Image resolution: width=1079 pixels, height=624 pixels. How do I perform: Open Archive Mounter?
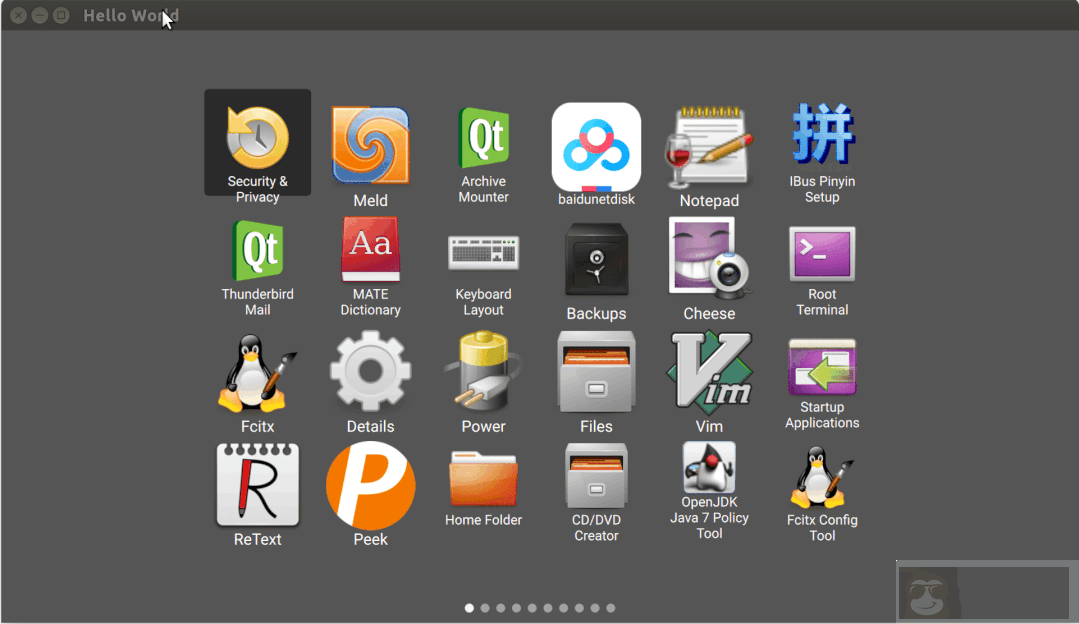pyautogui.click(x=483, y=140)
